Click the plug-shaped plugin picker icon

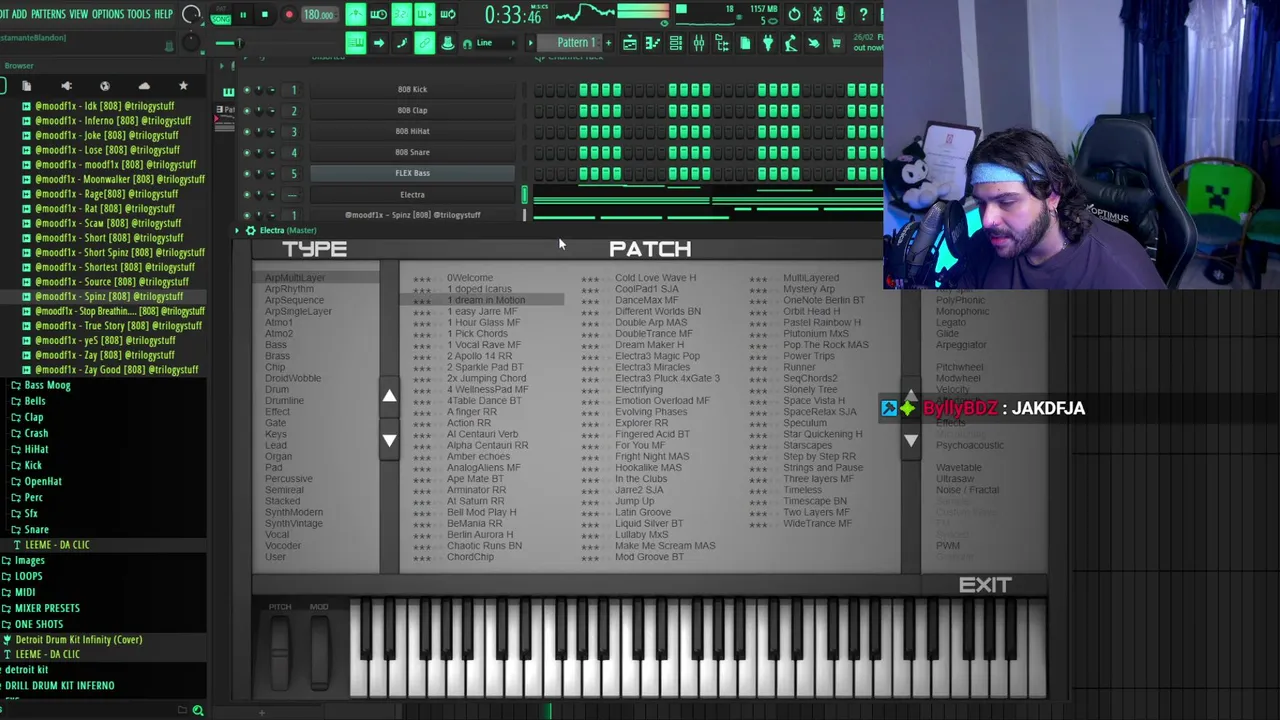pos(767,43)
